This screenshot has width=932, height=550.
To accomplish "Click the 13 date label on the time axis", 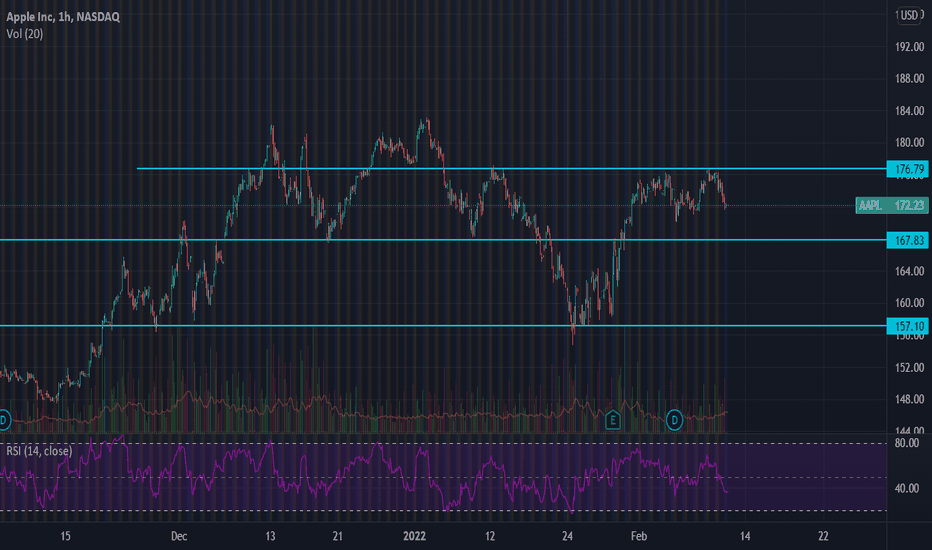I will [270, 536].
